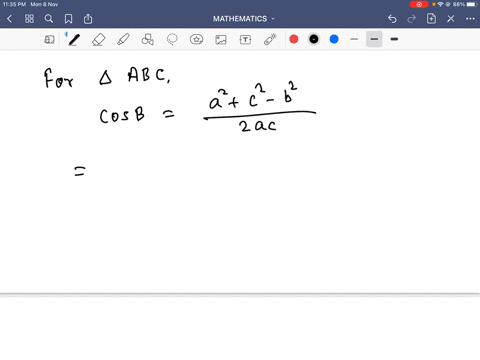Open the more options ellipsis menu
This screenshot has height=360, width=480.
tap(470, 19)
